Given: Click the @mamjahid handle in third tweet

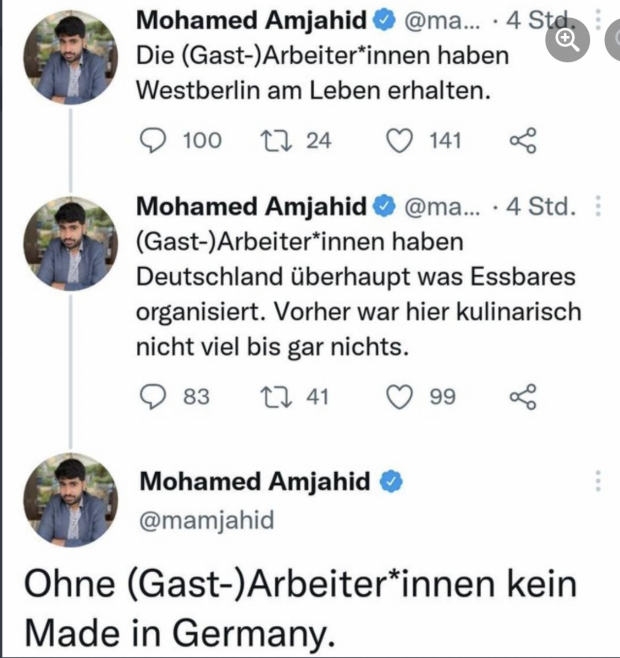Looking at the screenshot, I should tap(205, 520).
